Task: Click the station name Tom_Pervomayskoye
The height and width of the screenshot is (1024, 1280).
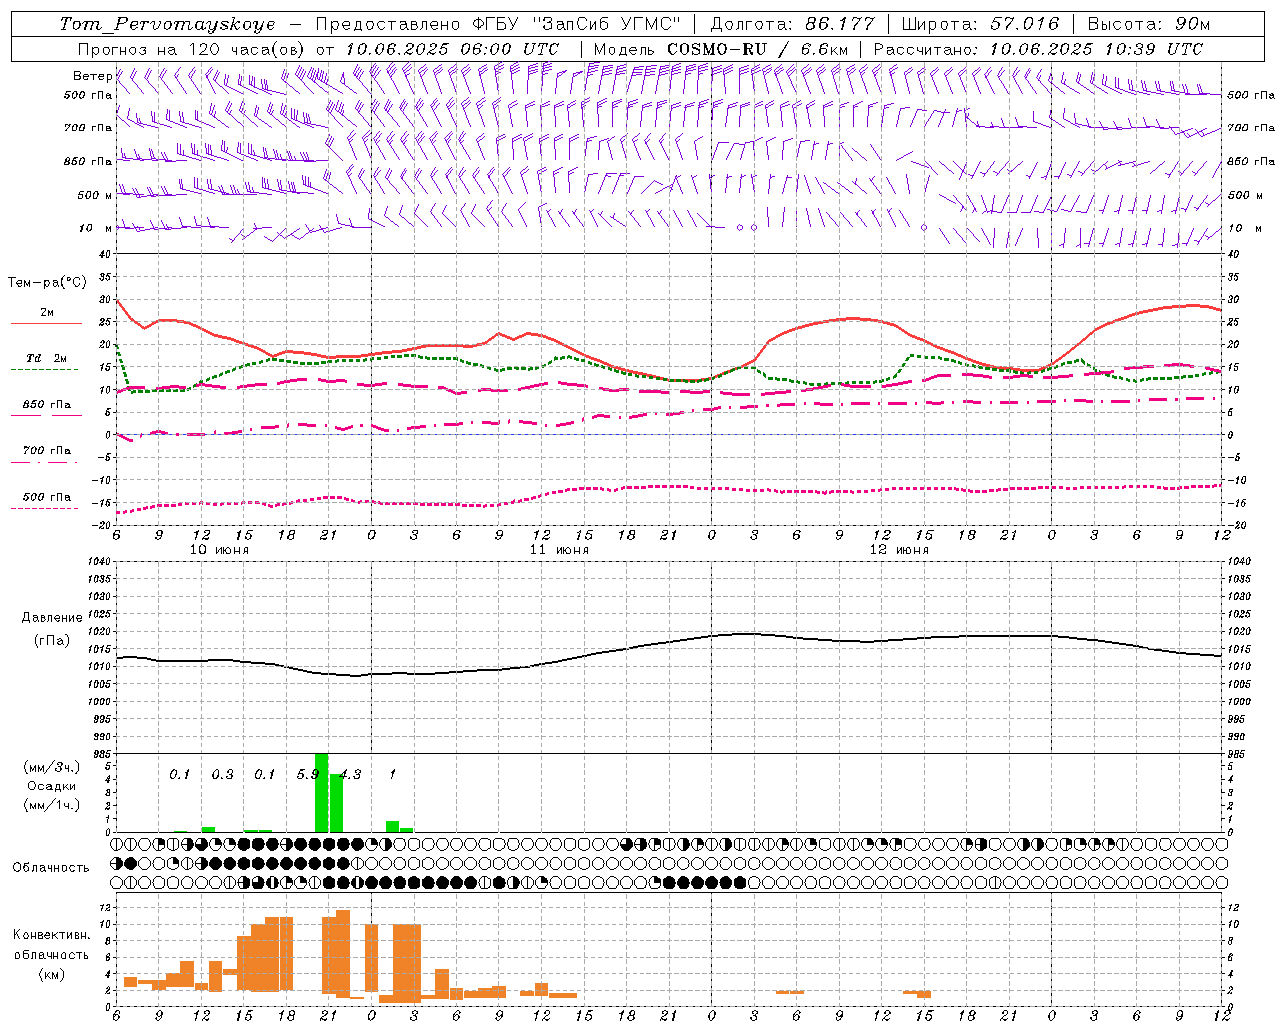Action: (167, 24)
